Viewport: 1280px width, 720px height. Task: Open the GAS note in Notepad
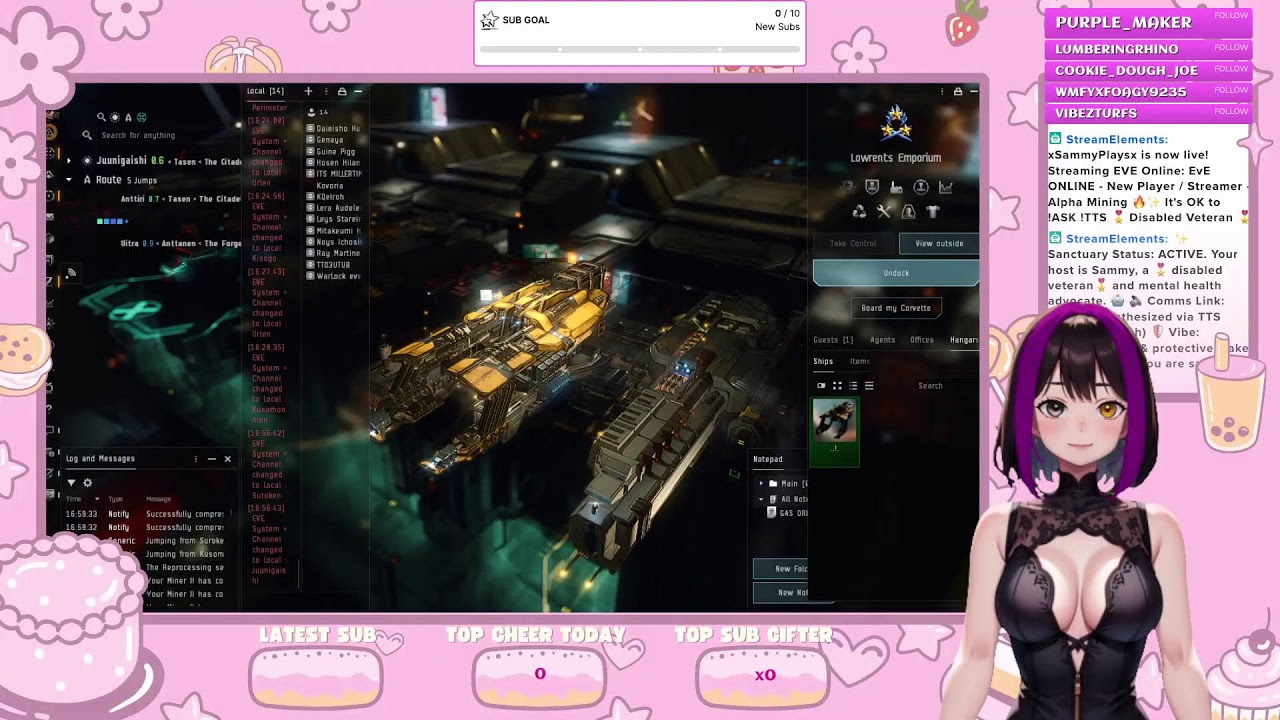pyautogui.click(x=787, y=513)
